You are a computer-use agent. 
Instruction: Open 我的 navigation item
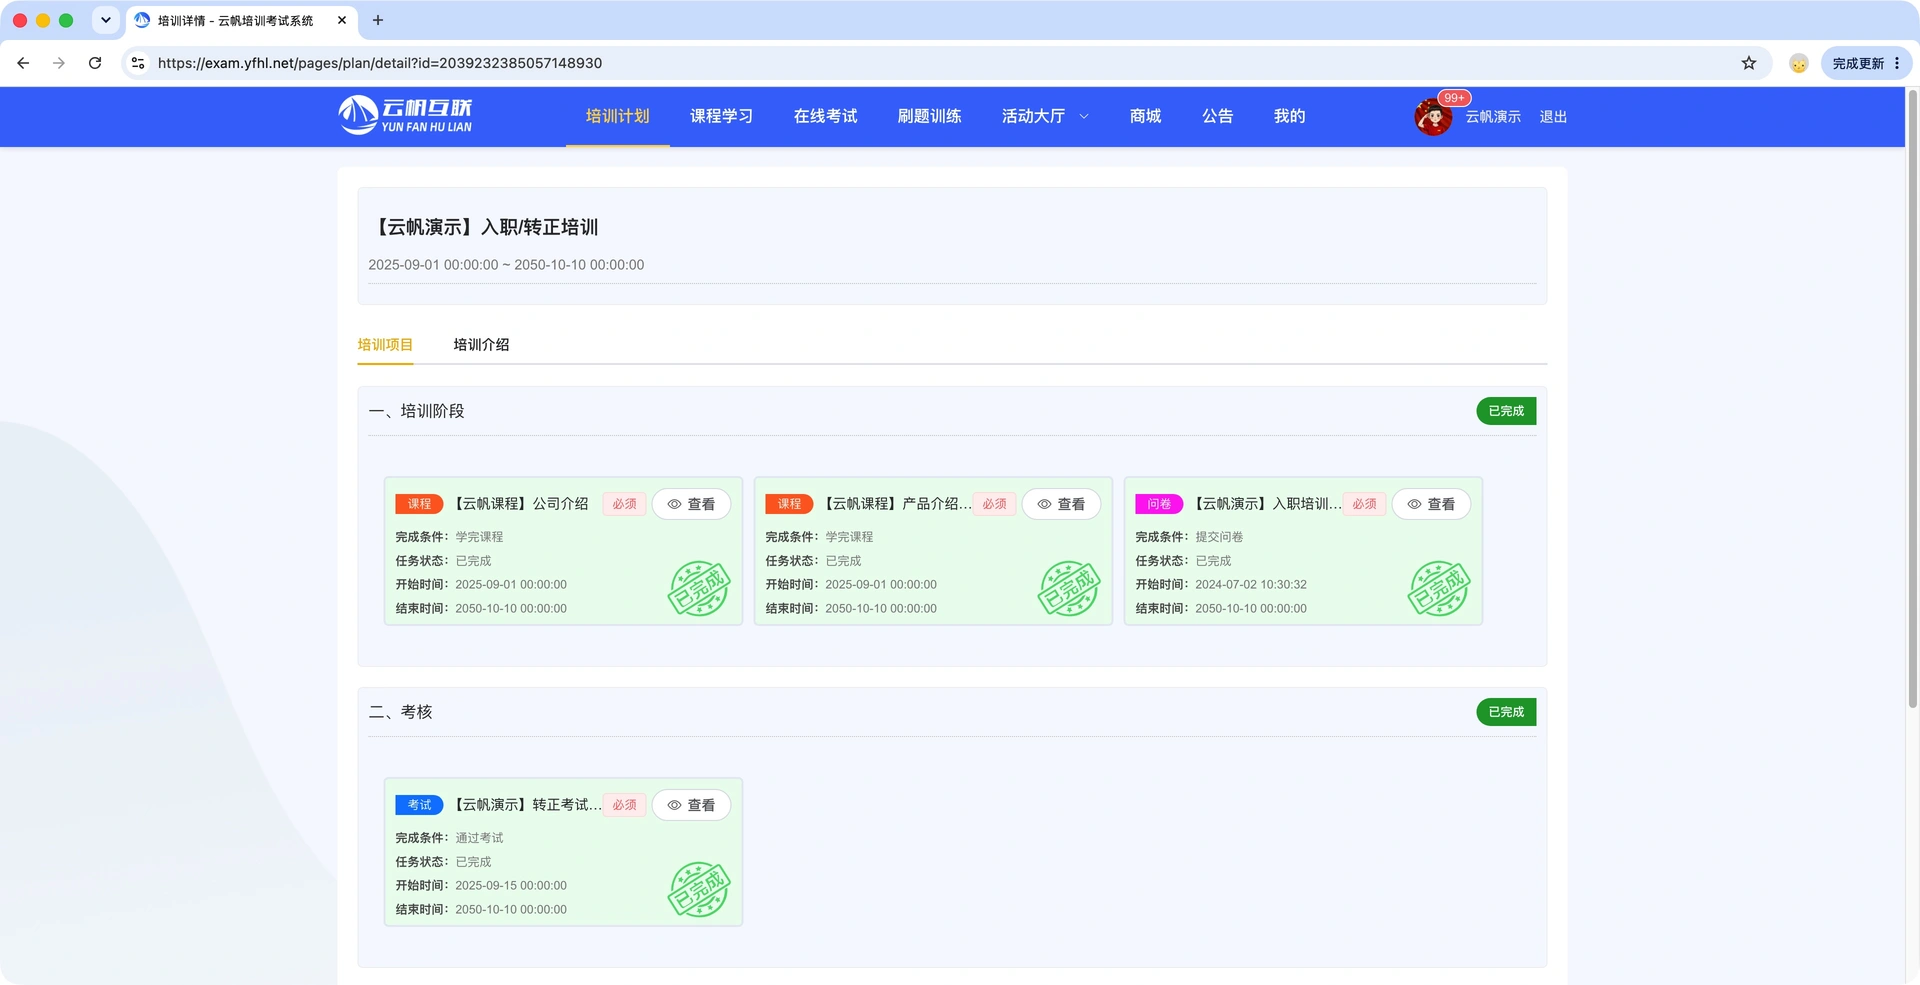1289,116
